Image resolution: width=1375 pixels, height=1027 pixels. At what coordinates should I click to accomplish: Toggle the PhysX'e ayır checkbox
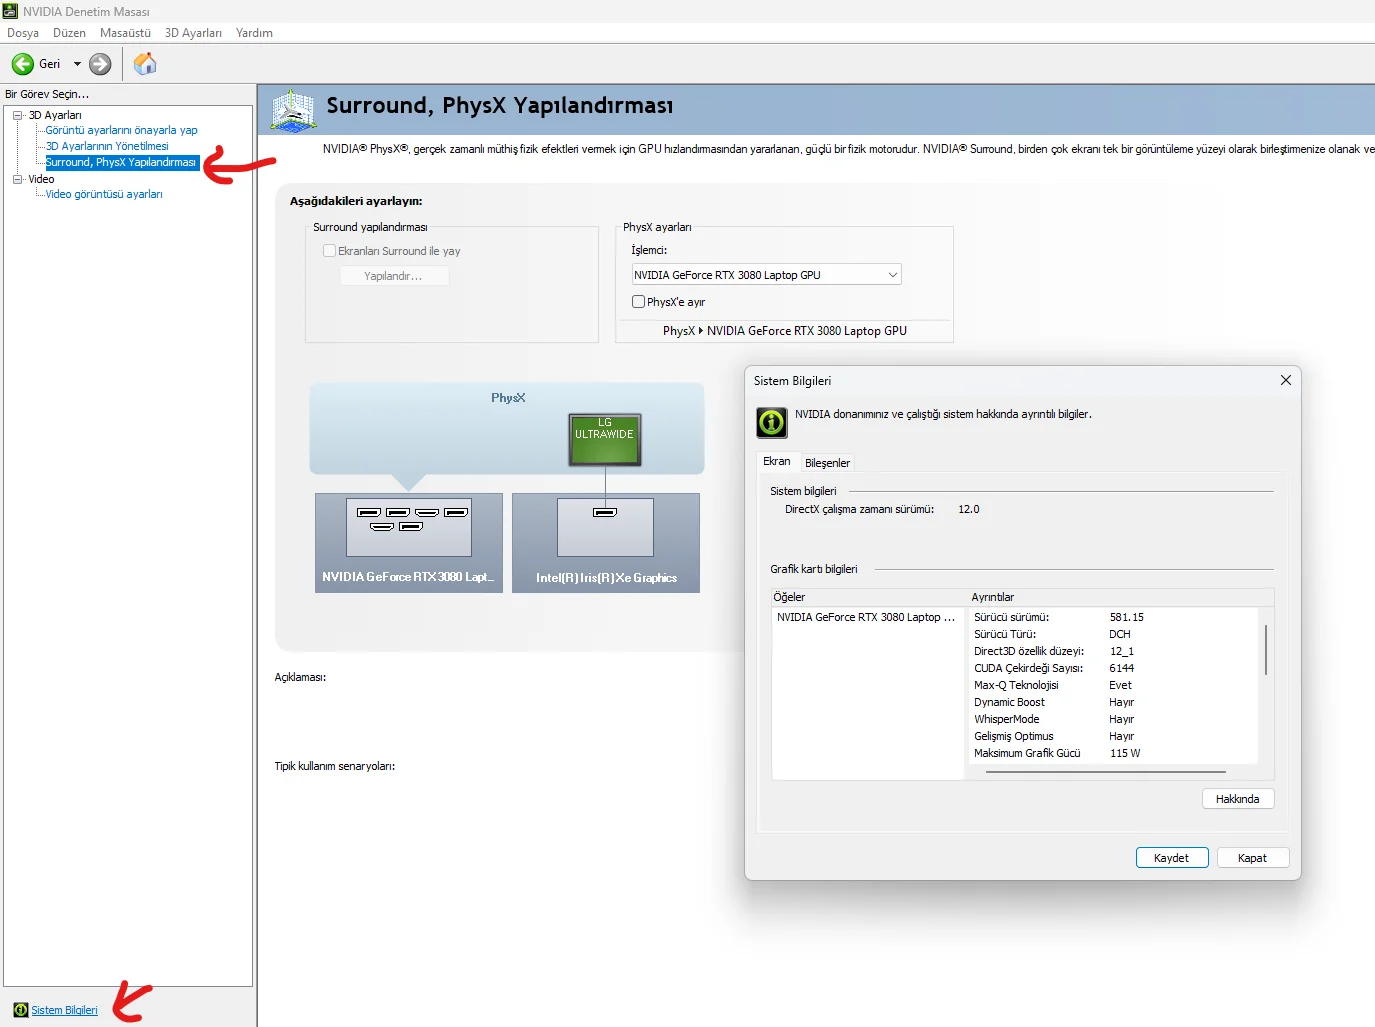tap(638, 301)
